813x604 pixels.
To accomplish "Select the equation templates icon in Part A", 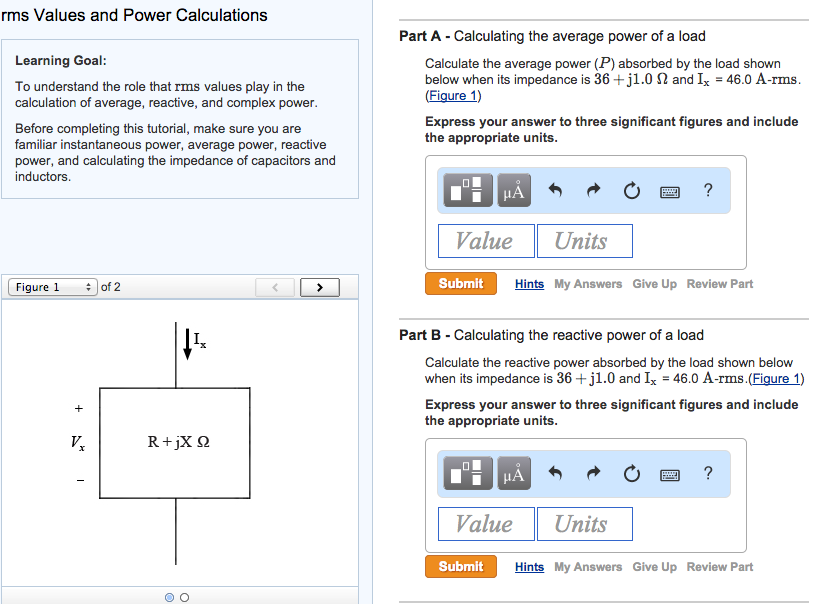I will [x=466, y=190].
